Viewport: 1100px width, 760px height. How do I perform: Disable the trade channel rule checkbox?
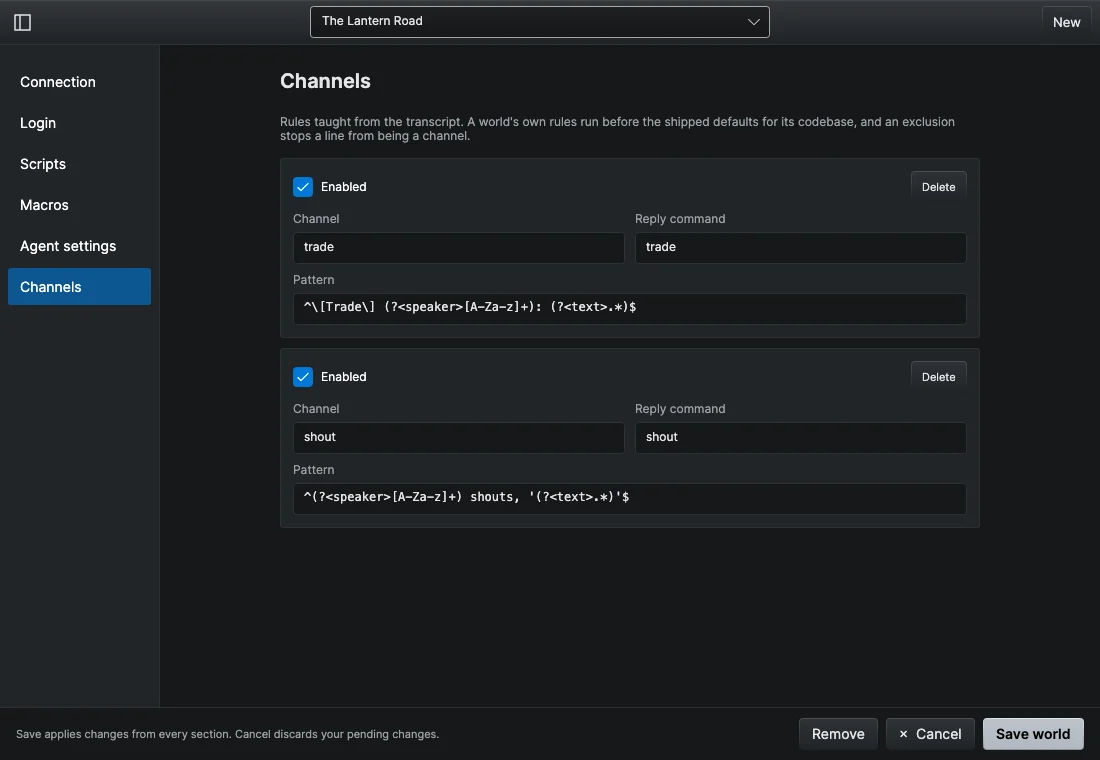pos(303,187)
